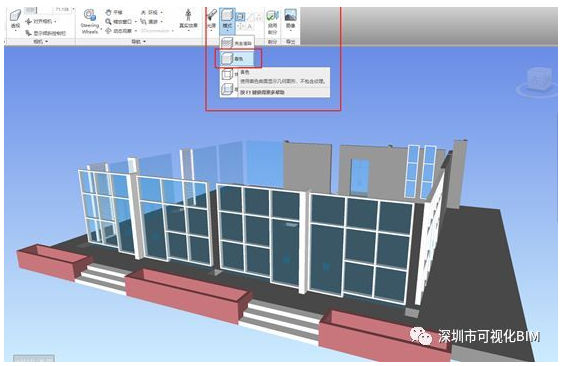Open the Walk (漫游) dropdown arrow
The image size is (563, 366).
click(161, 22)
